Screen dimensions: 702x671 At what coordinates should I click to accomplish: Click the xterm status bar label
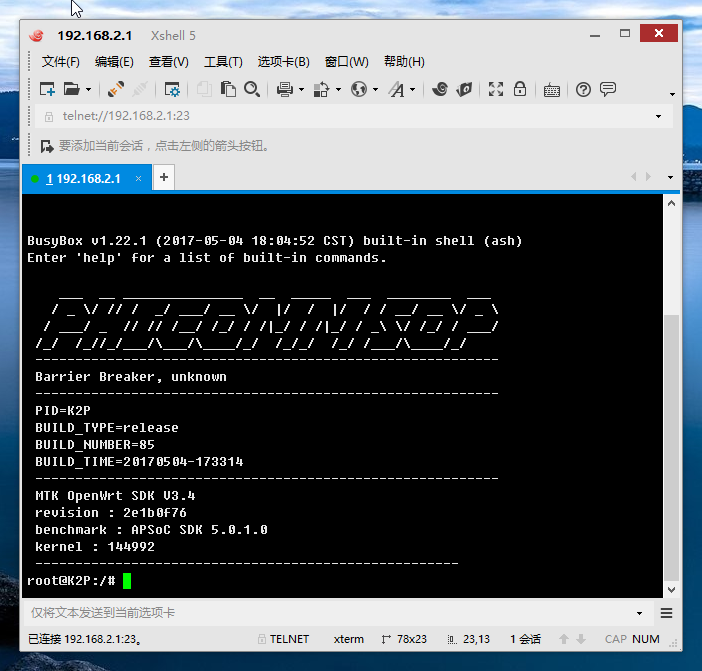point(348,639)
